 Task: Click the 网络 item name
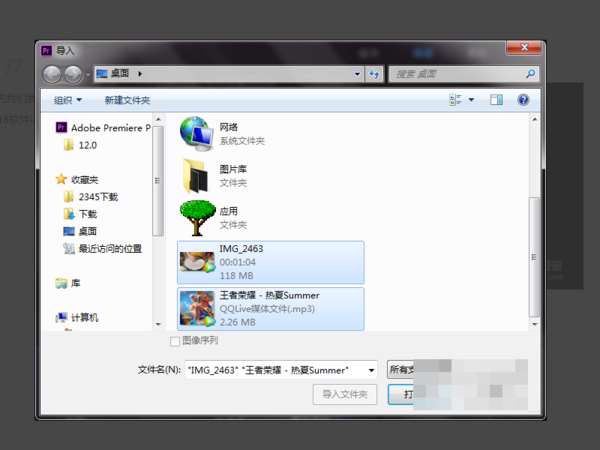[229, 127]
